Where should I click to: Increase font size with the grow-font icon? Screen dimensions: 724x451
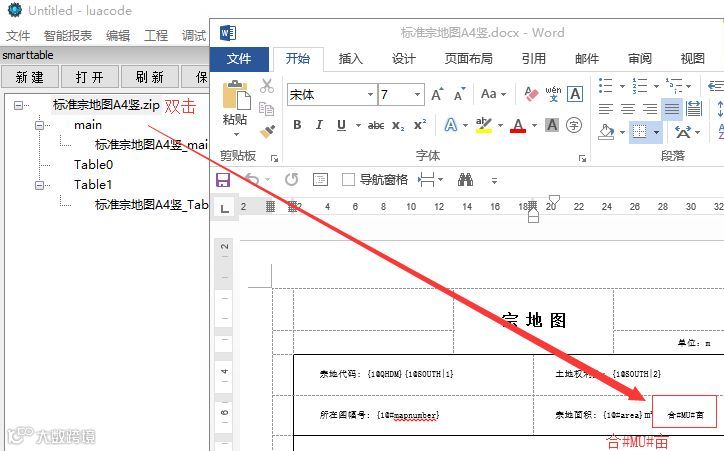point(437,94)
